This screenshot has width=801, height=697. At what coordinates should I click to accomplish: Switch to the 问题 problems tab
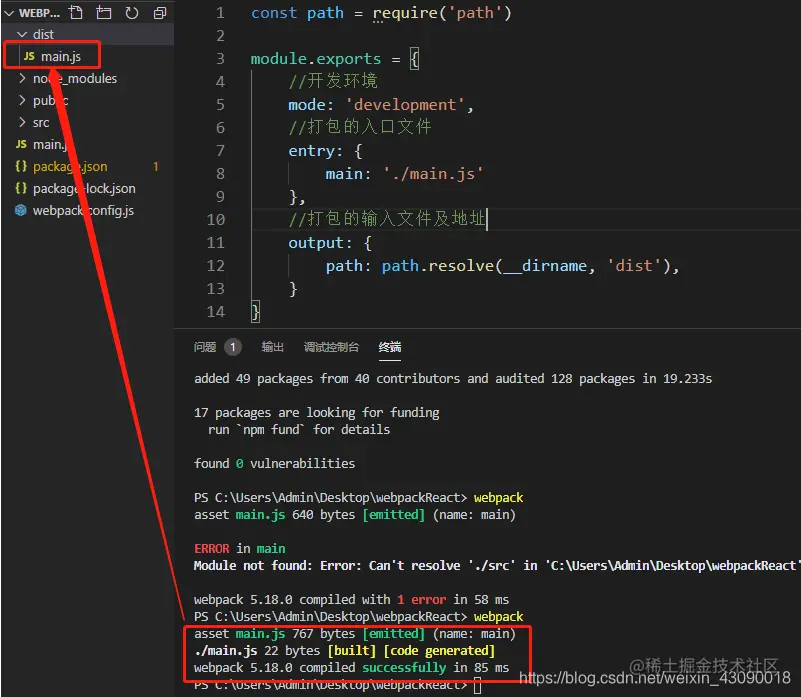tap(205, 347)
